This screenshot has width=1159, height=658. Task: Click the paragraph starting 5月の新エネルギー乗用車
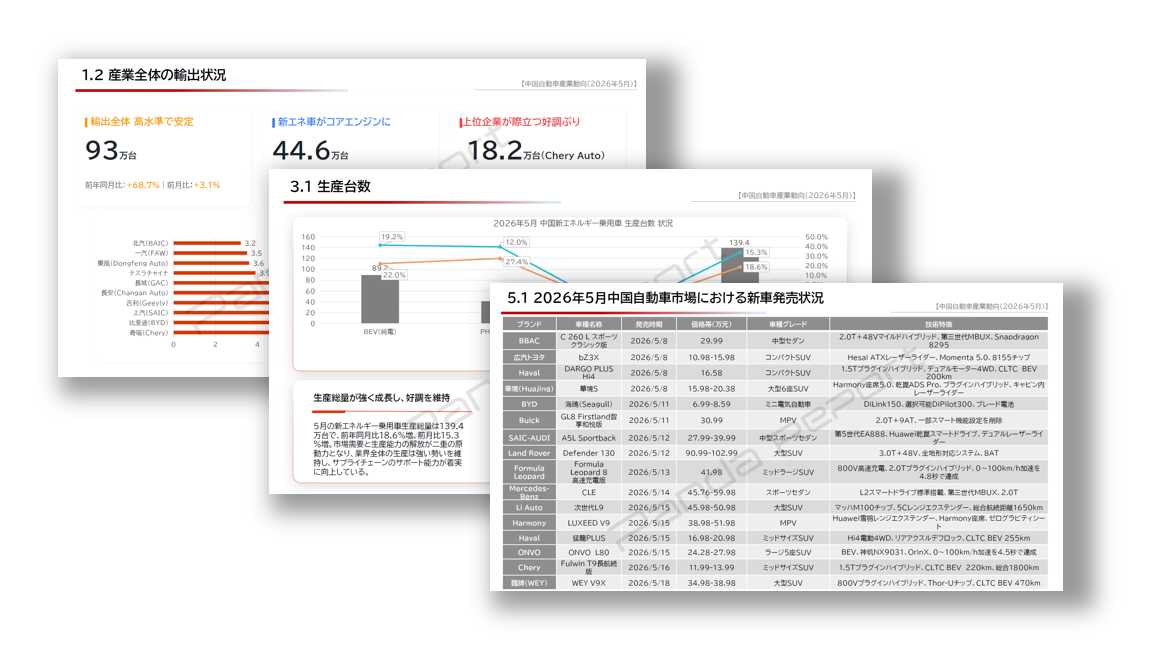[x=388, y=449]
